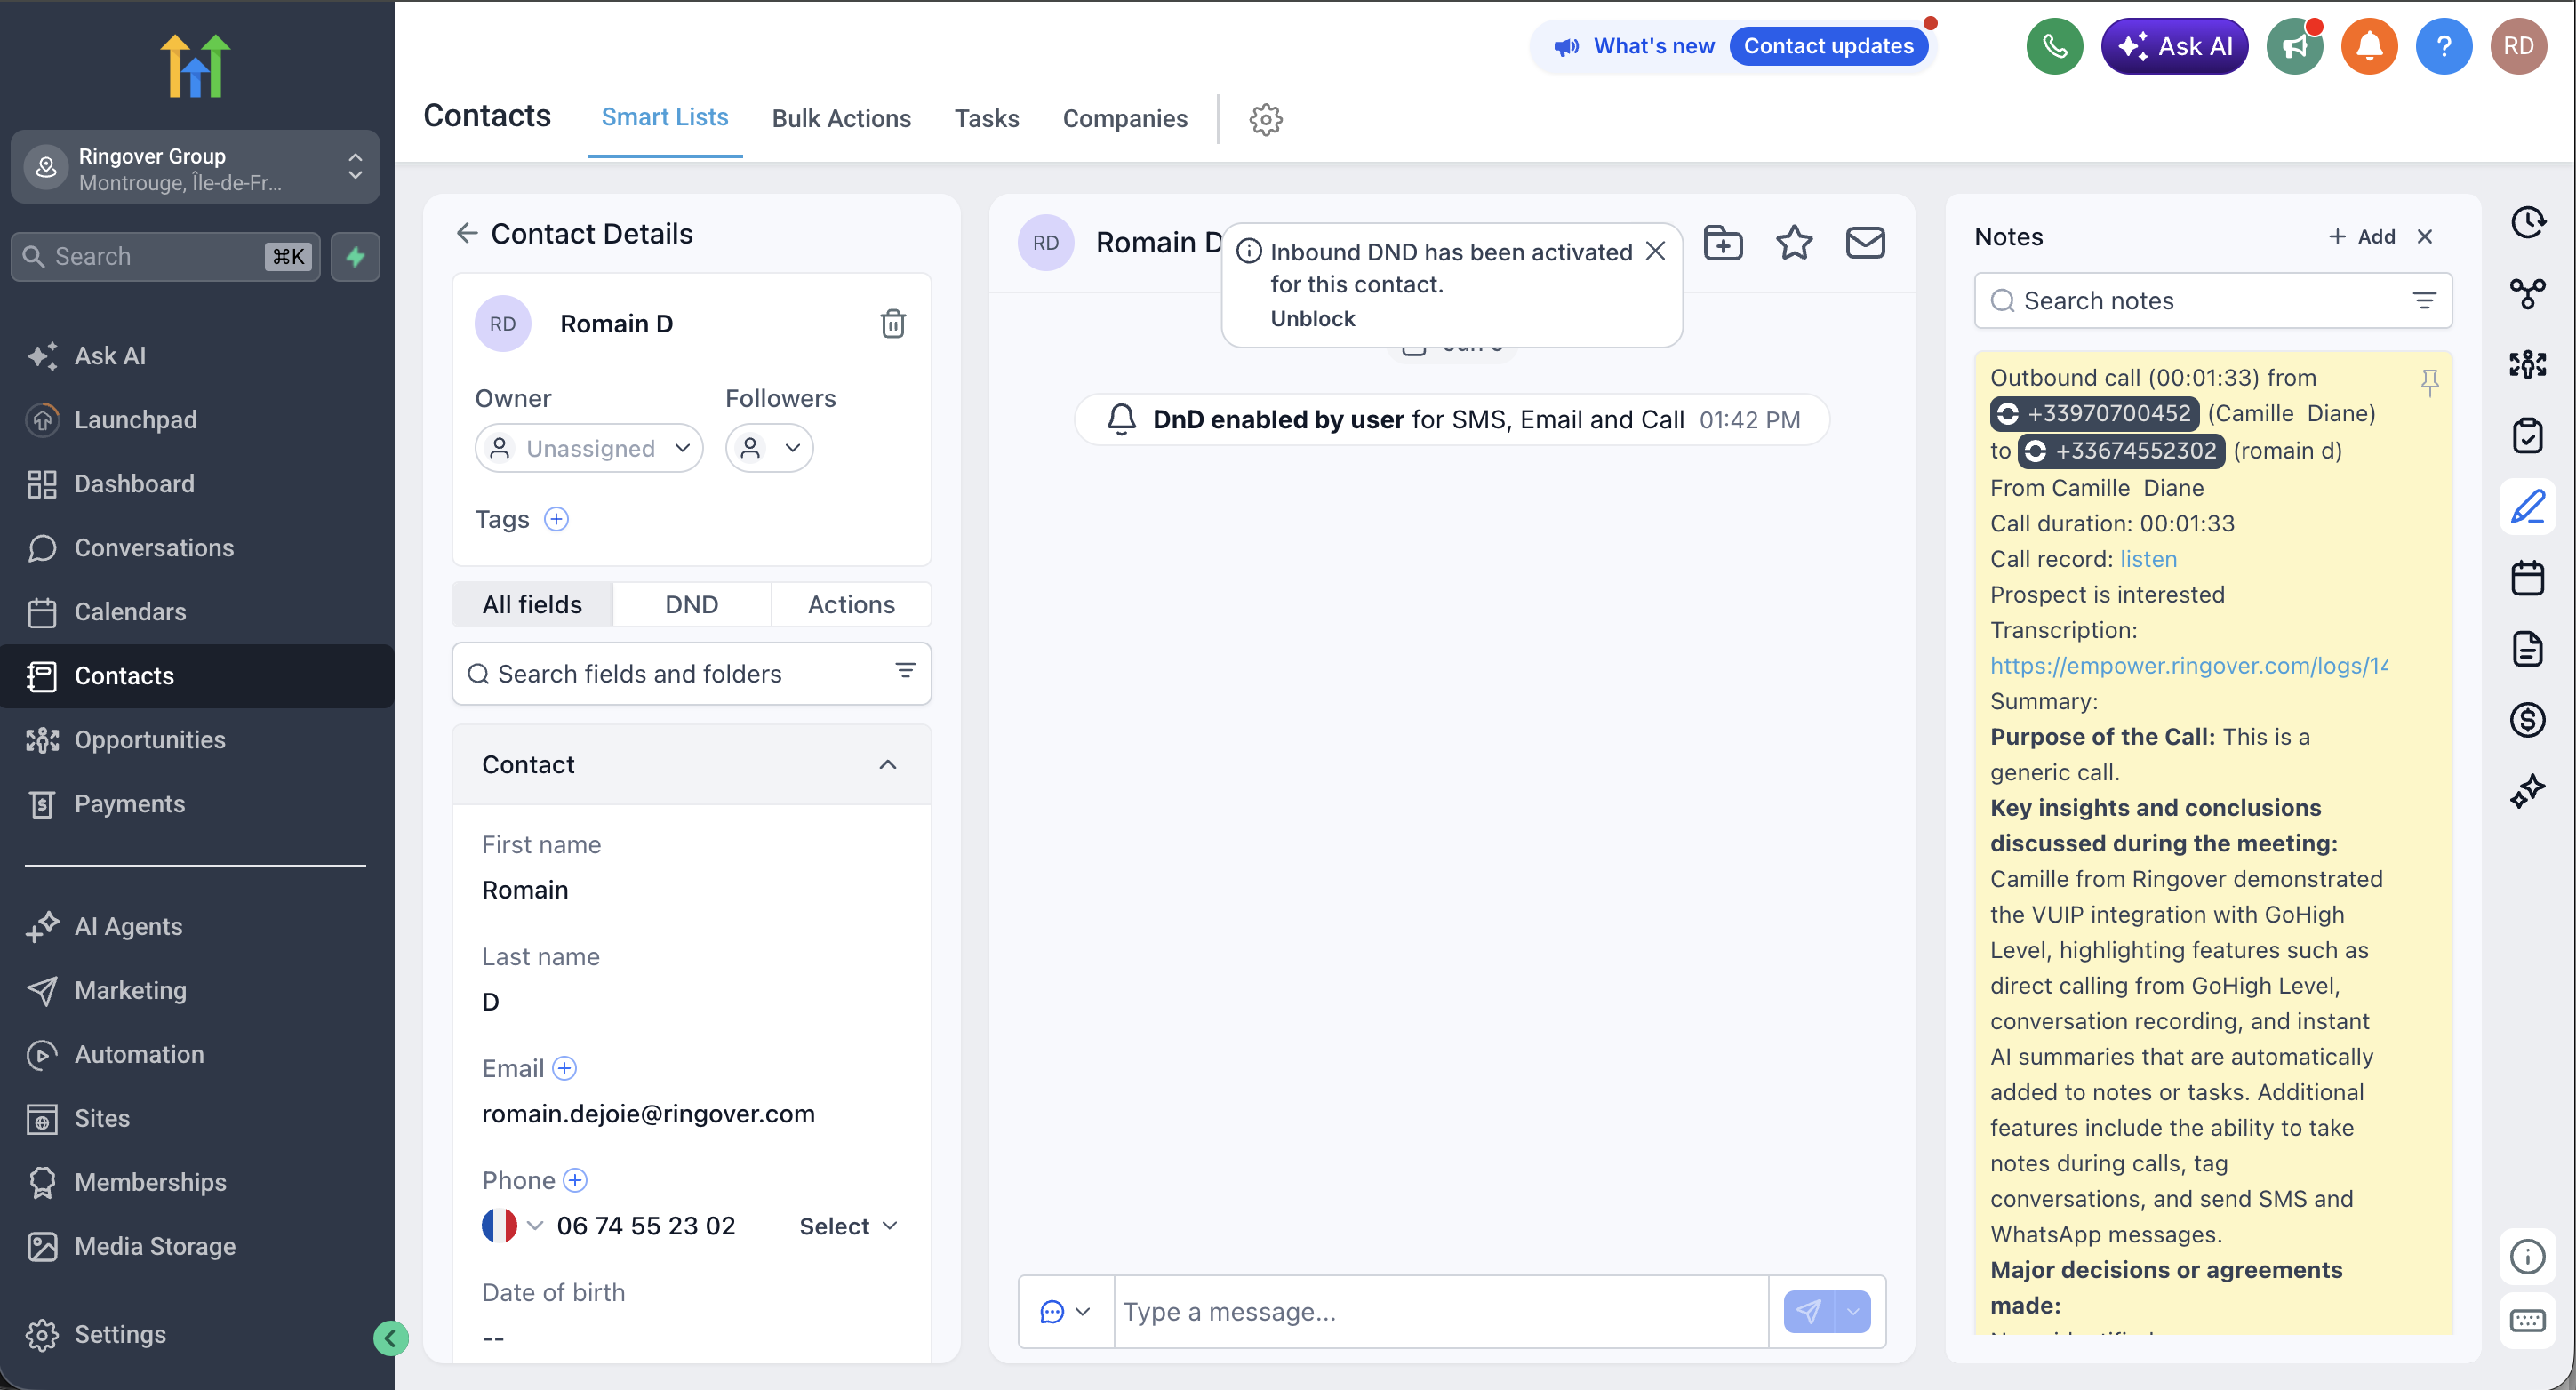Open the phone type Select dropdown
This screenshot has width=2576, height=1390.
849,1226
